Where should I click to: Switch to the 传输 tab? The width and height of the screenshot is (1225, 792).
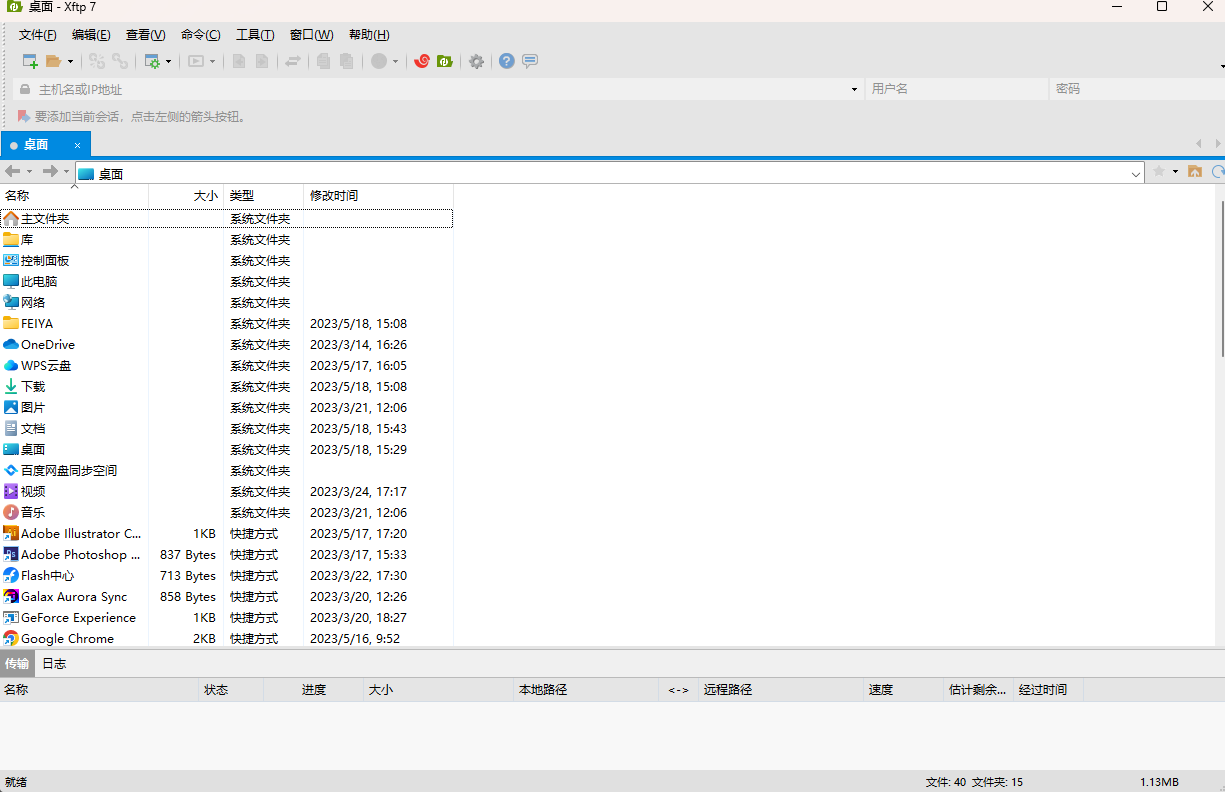click(x=17, y=663)
